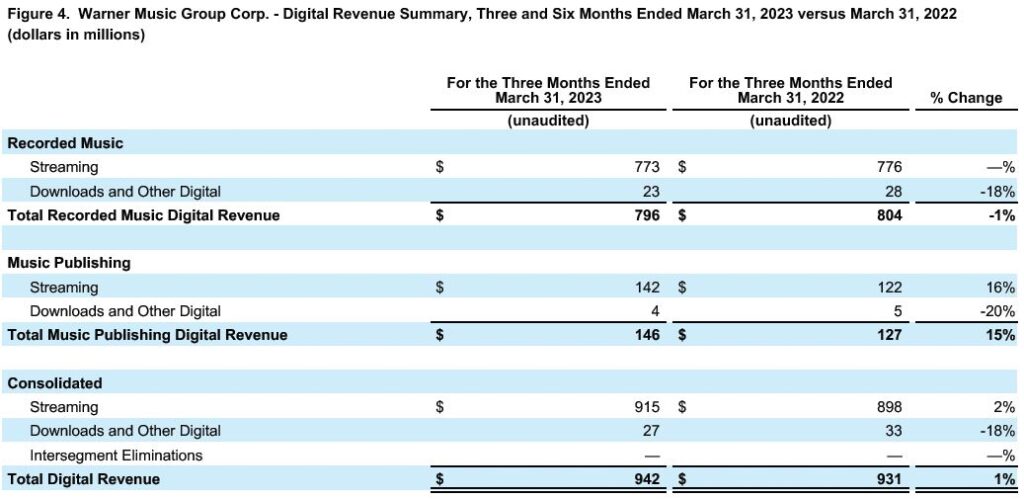The image size is (1024, 499).
Task: Select the value 142 in Music Publishing Streaming
Action: 647,287
